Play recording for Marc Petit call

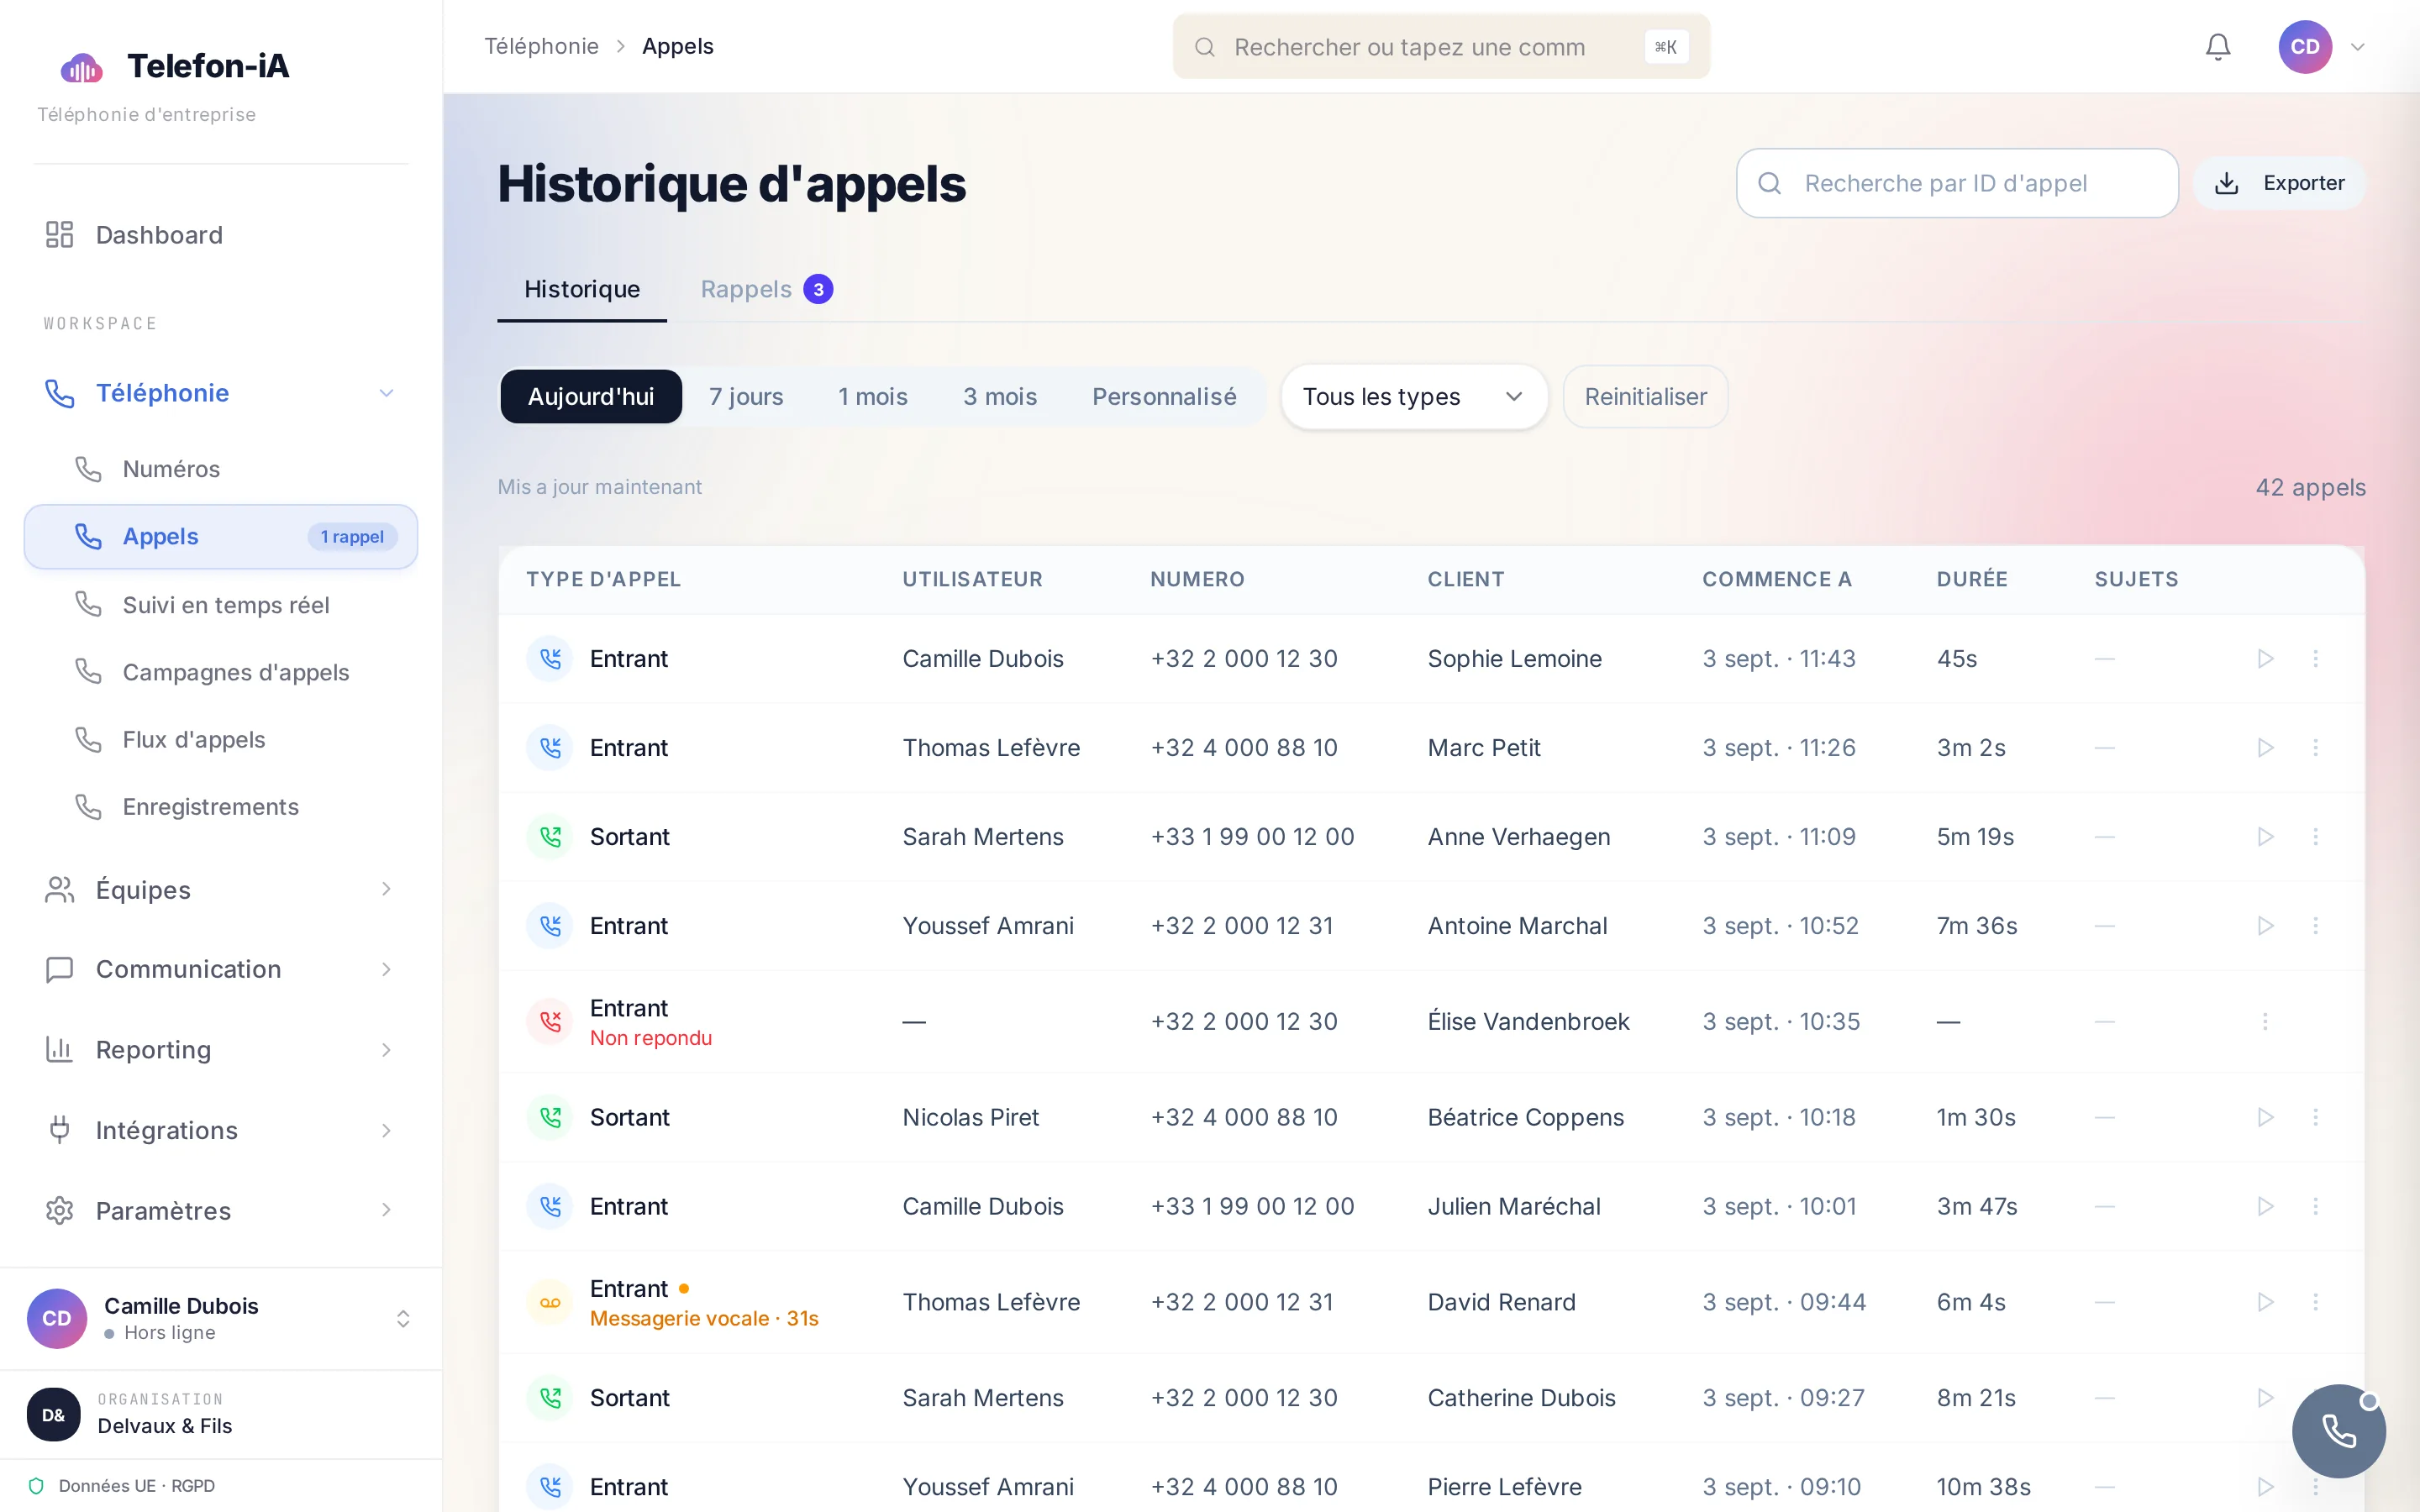[x=2265, y=747]
